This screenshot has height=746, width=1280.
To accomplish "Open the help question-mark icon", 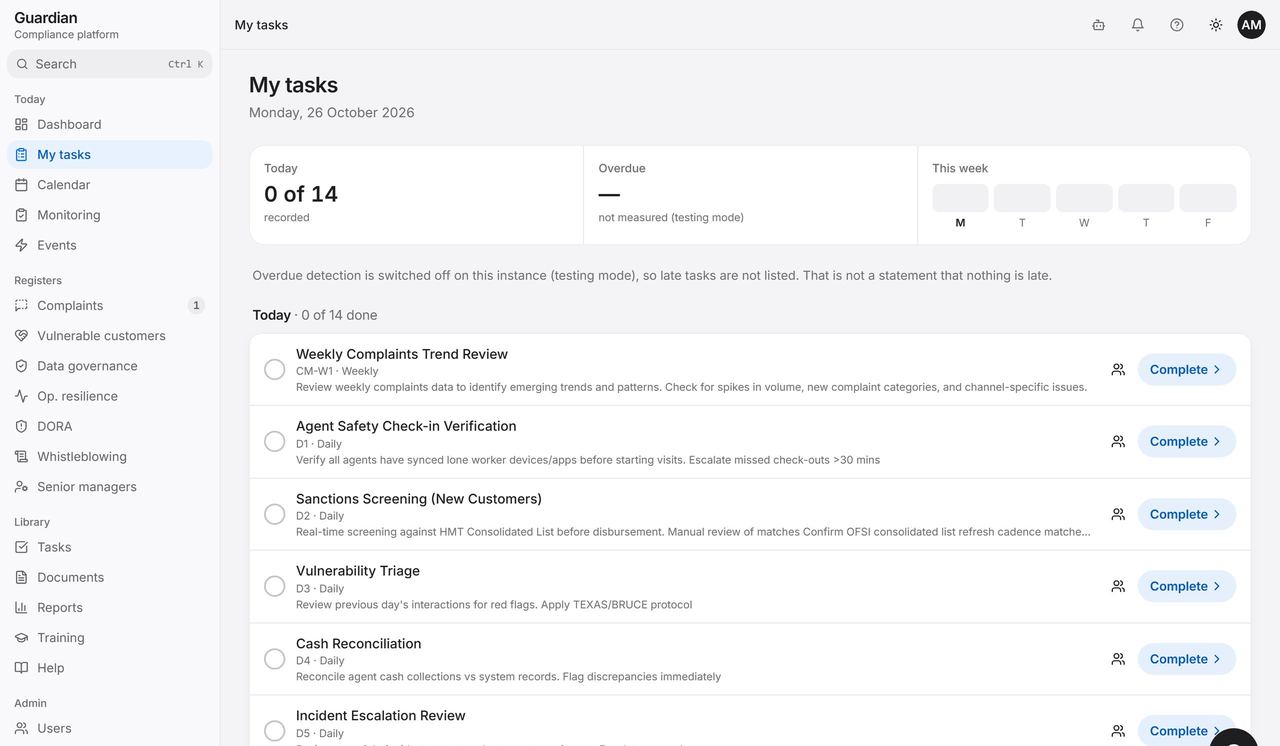I will [1177, 25].
